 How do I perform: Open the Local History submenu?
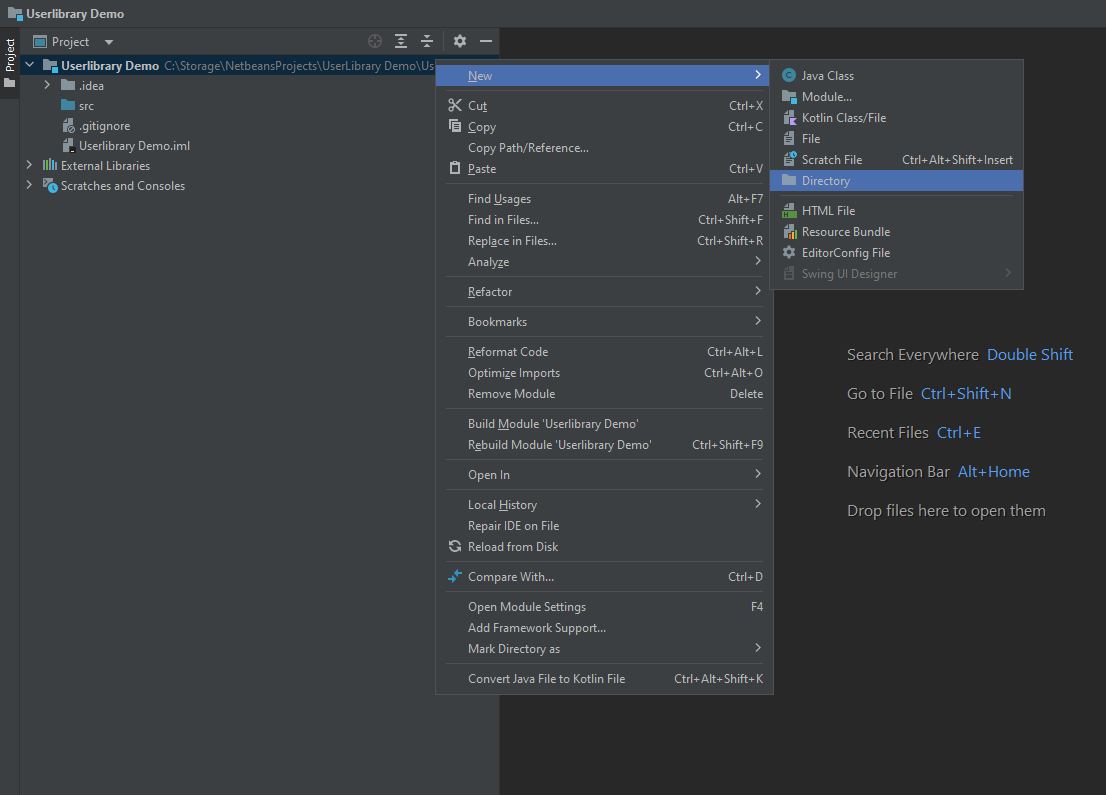pyautogui.click(x=604, y=505)
